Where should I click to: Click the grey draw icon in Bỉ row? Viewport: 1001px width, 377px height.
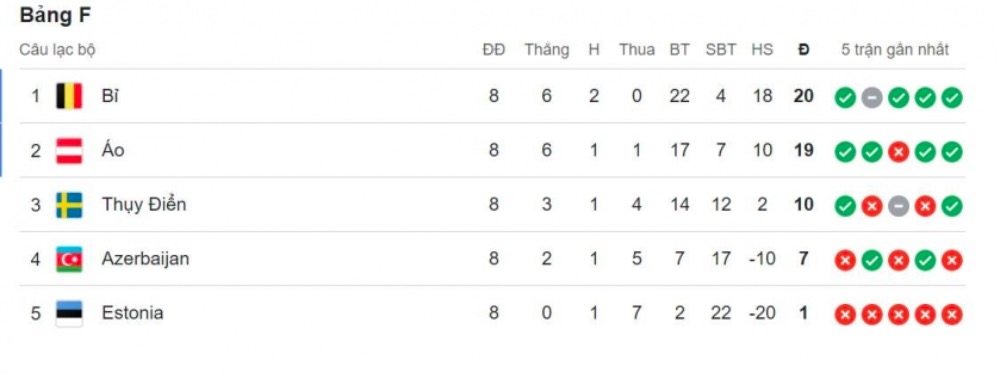point(871,98)
